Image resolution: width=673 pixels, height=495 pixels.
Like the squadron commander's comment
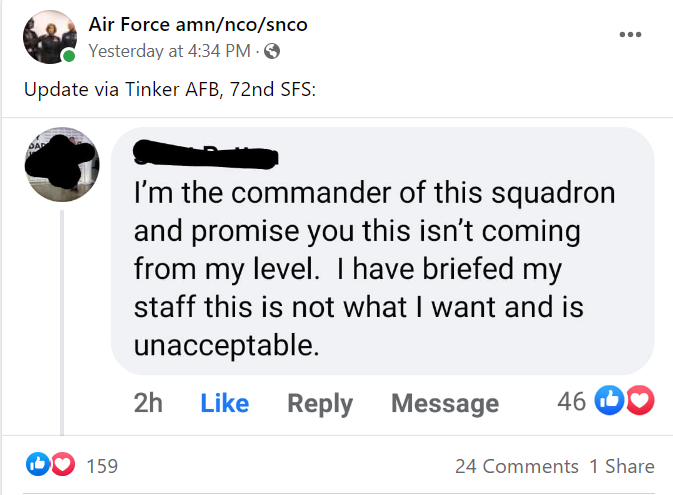[224, 403]
